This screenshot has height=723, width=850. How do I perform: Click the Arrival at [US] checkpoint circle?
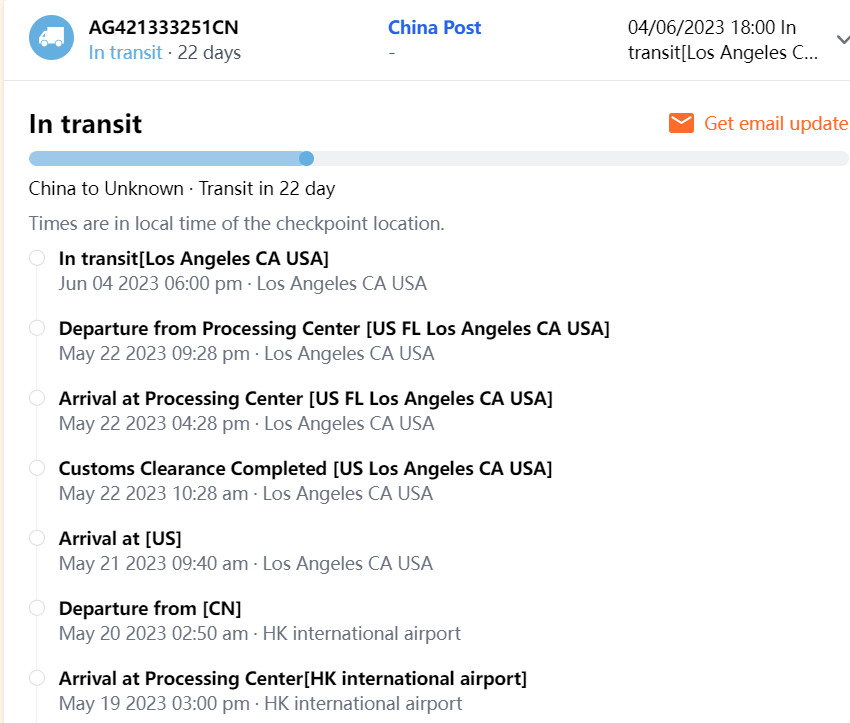[x=37, y=538]
